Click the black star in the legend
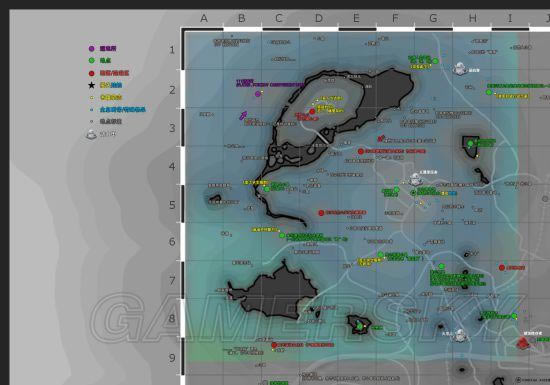Image resolution: width=550 pixels, height=385 pixels. (92, 85)
